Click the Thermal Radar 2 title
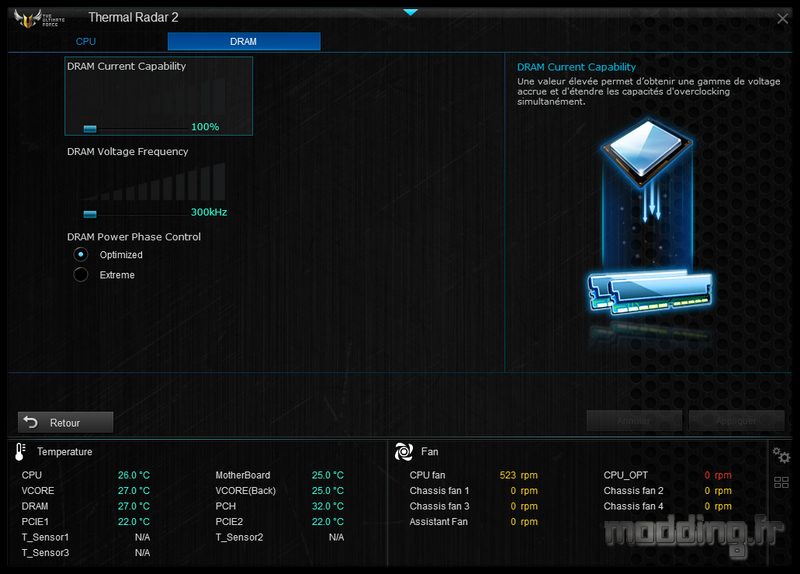 tap(133, 17)
